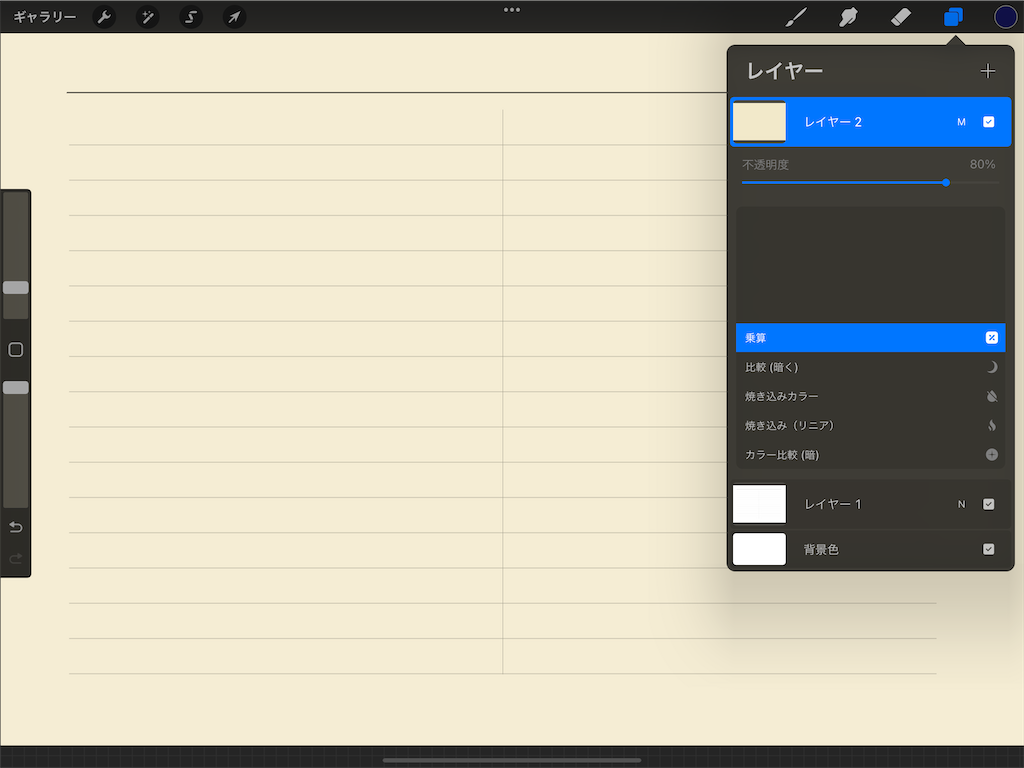Collapse blend mode via M letter
This screenshot has height=768, width=1024.
pos(961,122)
